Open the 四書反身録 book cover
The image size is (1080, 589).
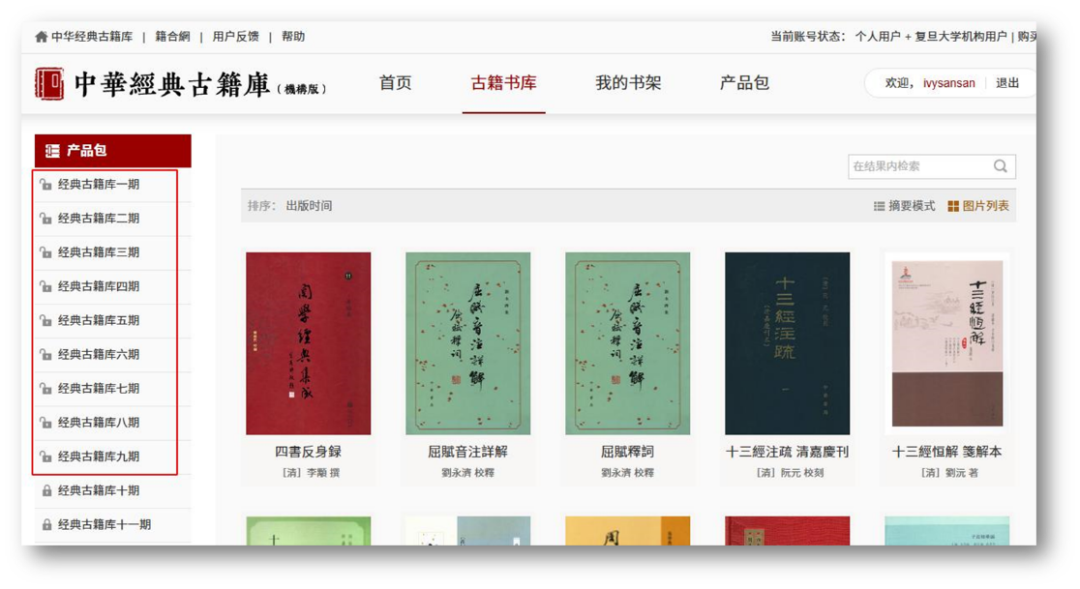tap(308, 343)
